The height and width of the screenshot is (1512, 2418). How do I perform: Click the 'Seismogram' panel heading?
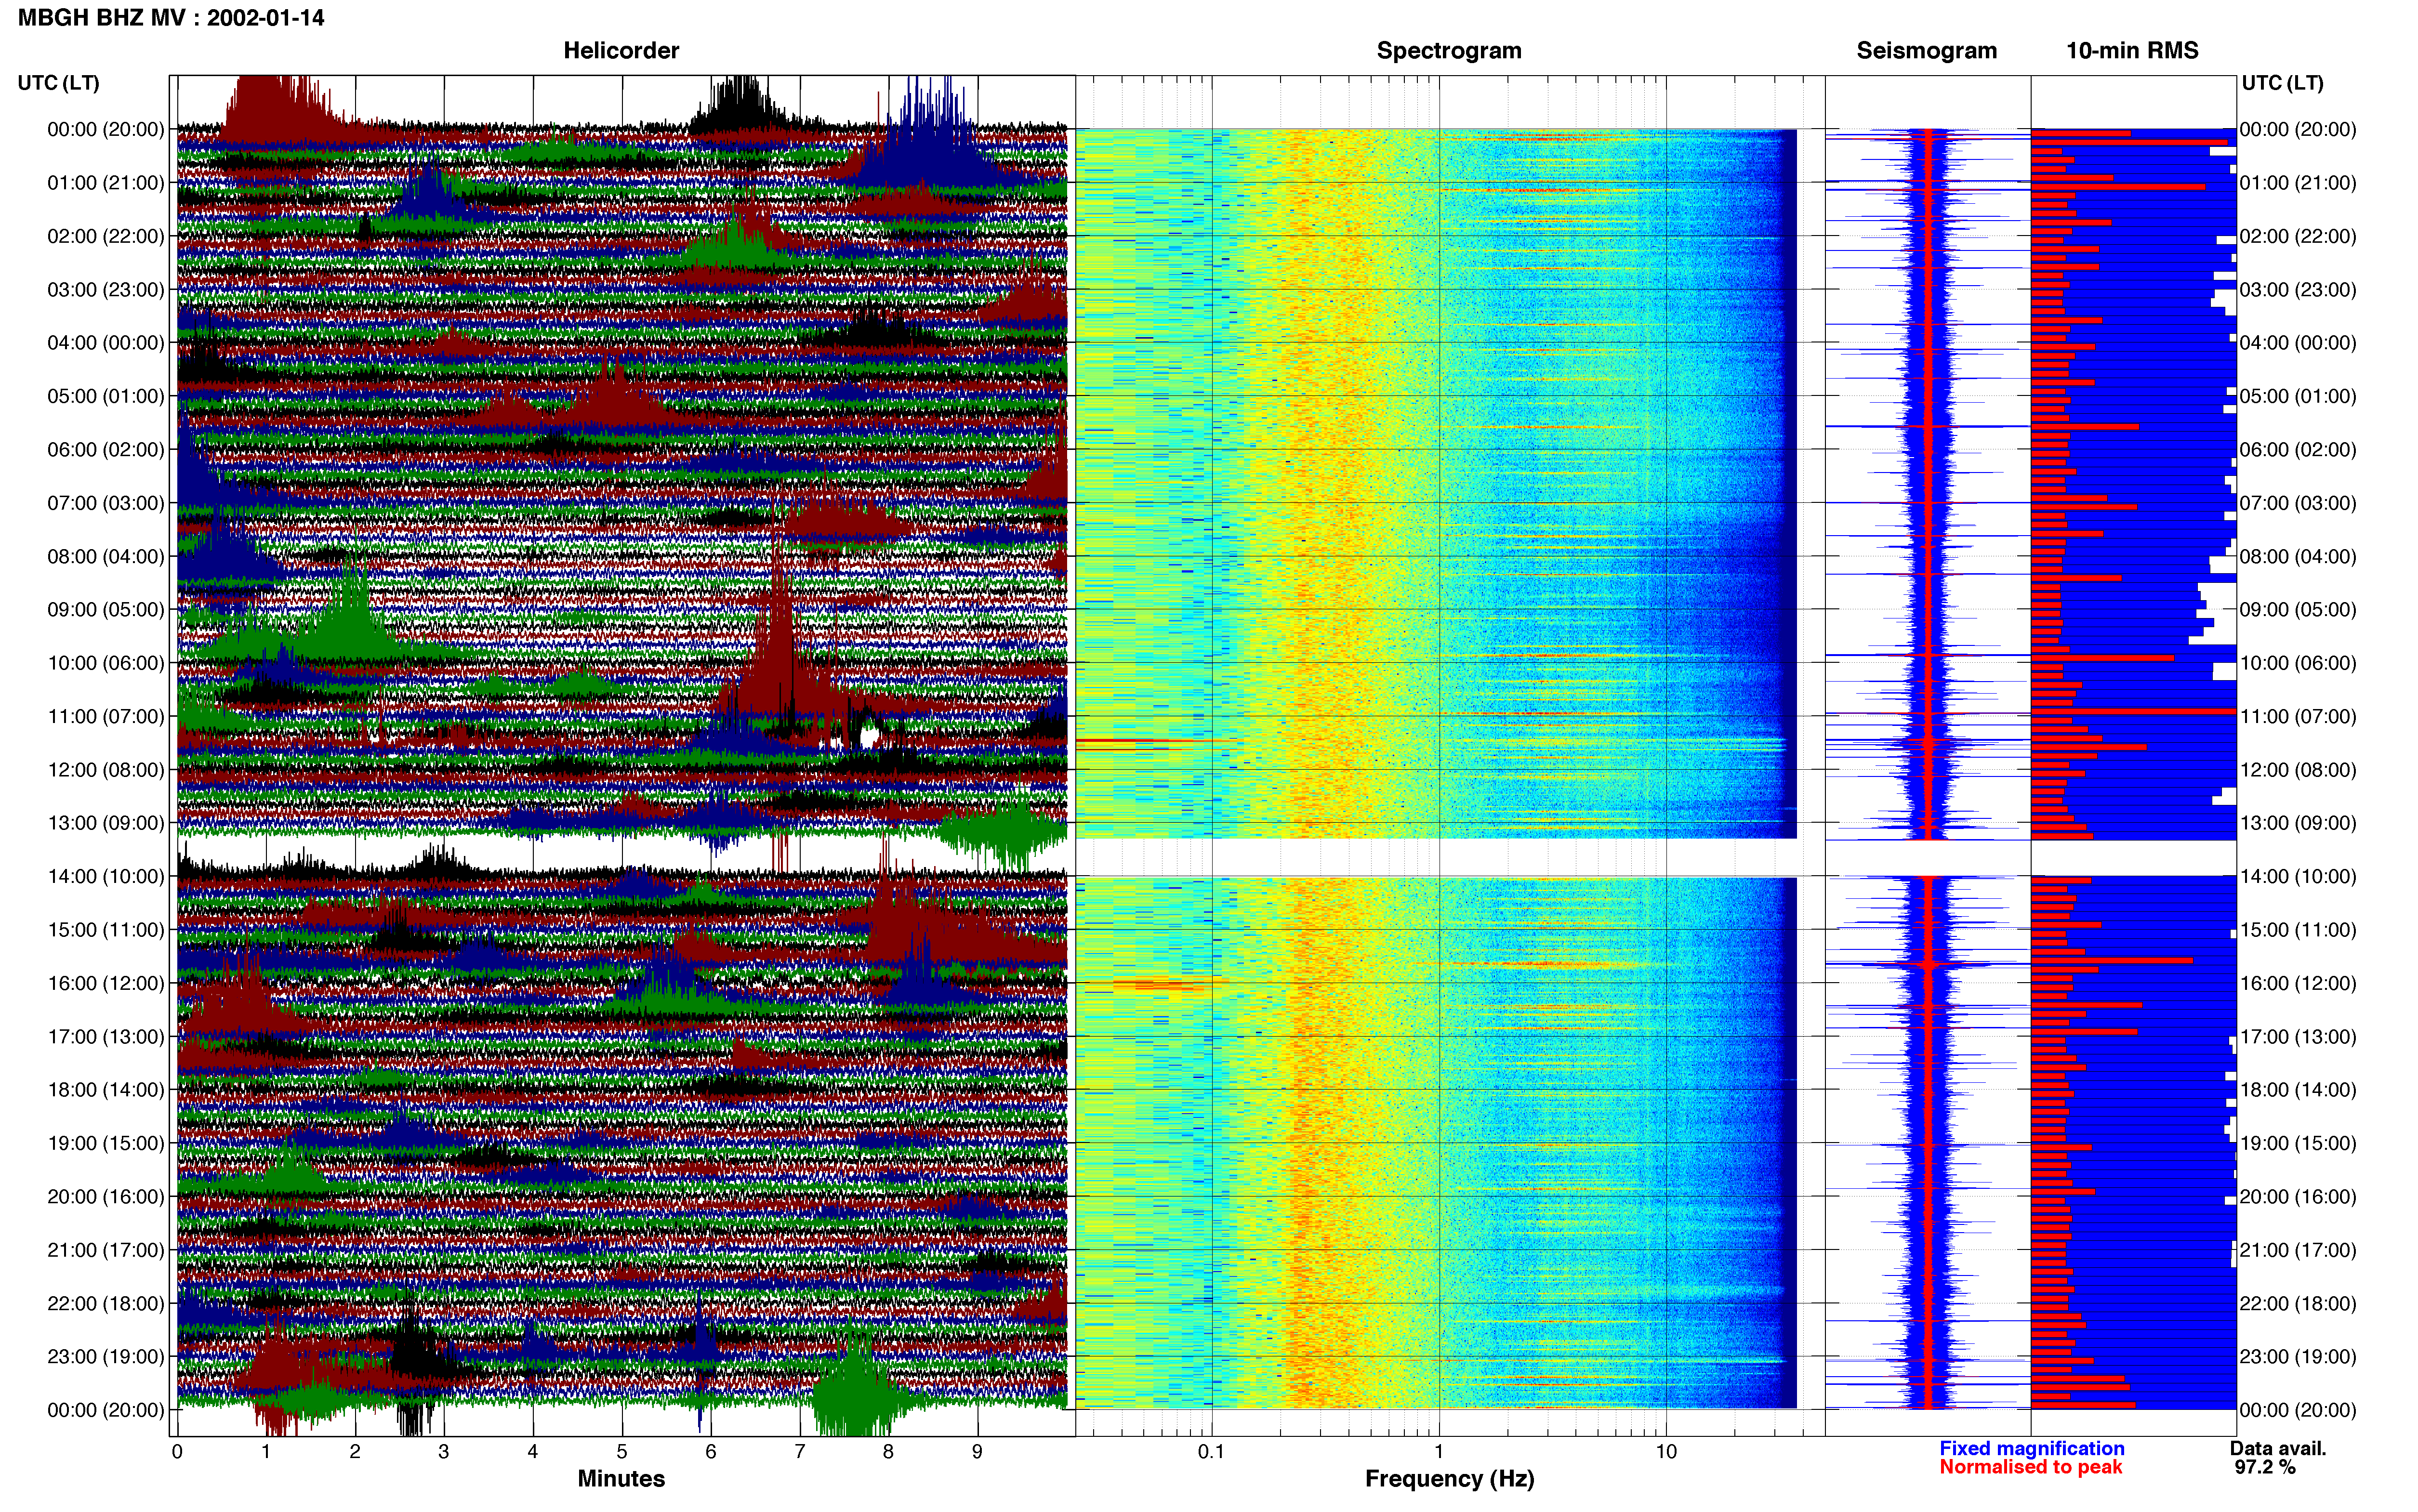[x=1926, y=51]
